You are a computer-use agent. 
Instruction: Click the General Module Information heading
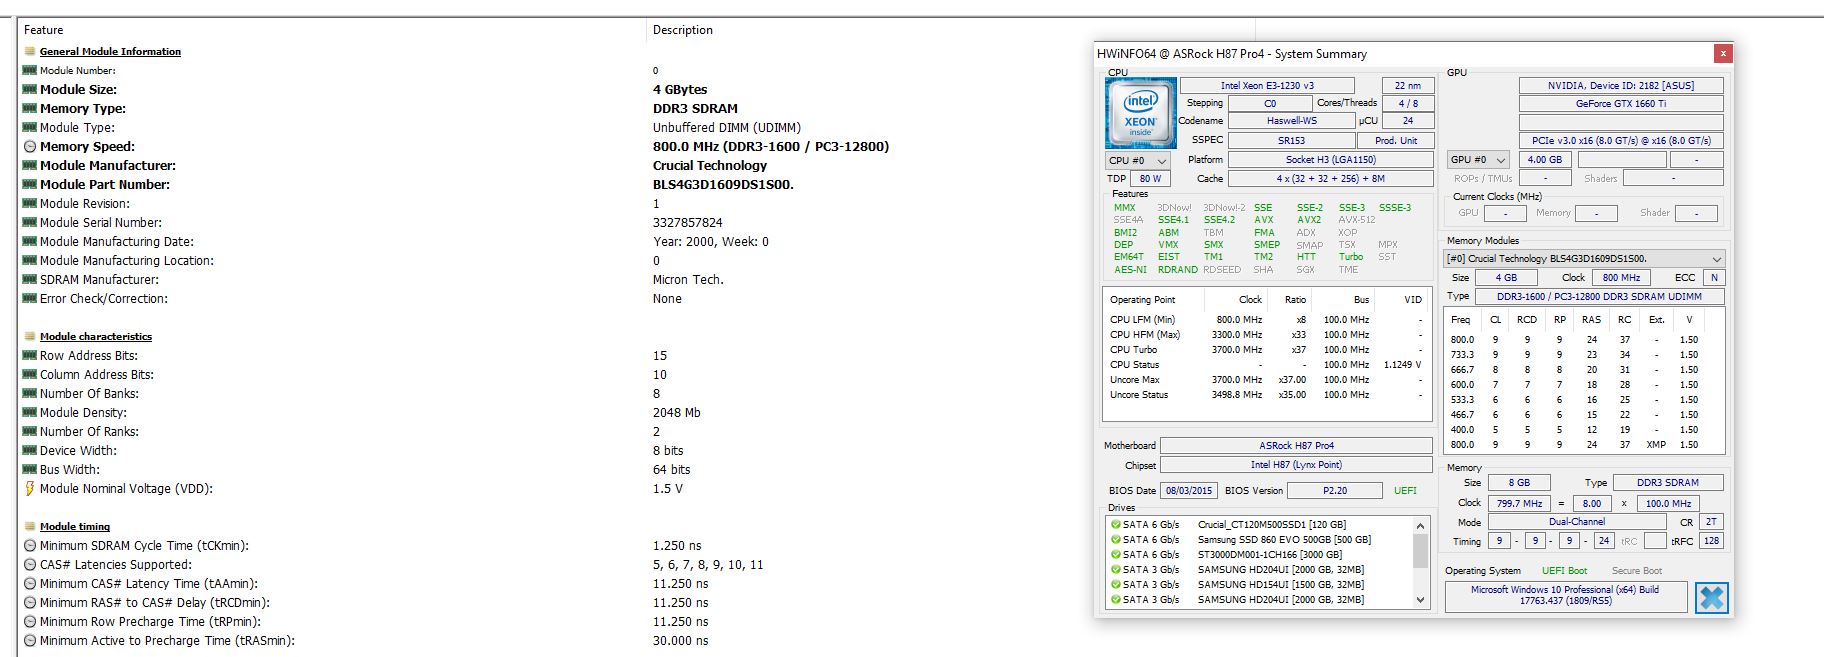pyautogui.click(x=110, y=52)
